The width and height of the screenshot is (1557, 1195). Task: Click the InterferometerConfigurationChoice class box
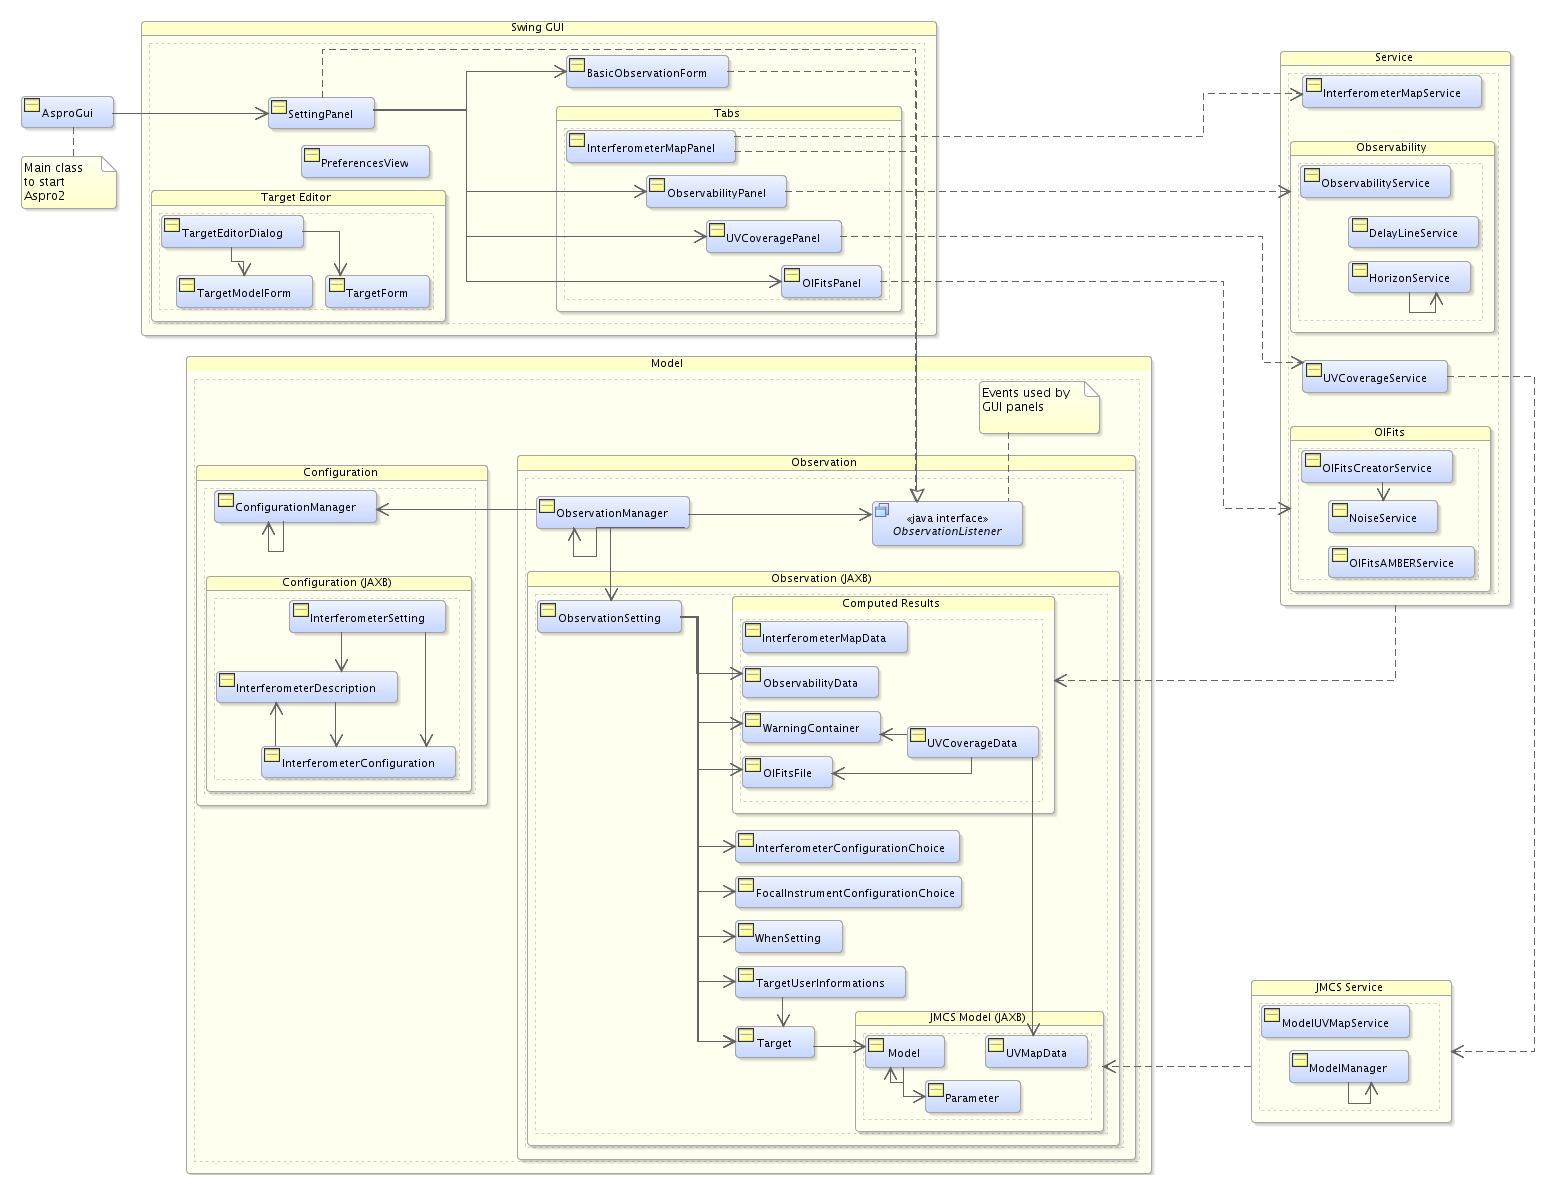[848, 848]
